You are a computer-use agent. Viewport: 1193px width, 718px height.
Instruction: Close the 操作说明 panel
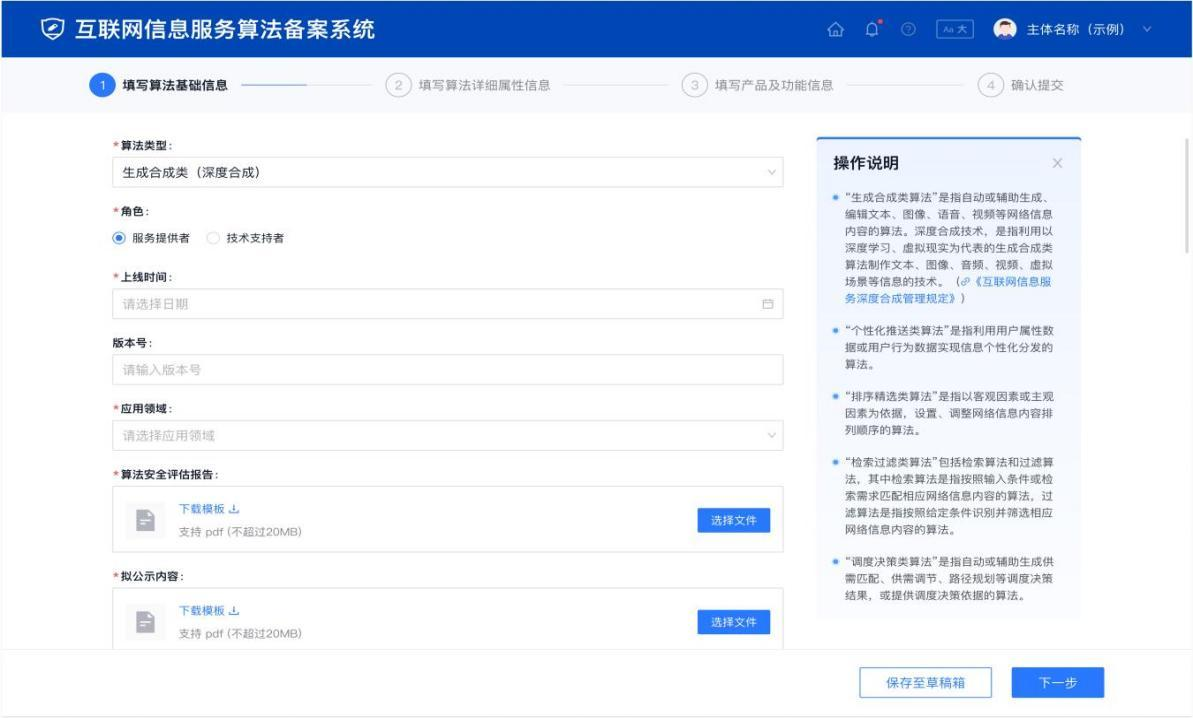(1058, 163)
